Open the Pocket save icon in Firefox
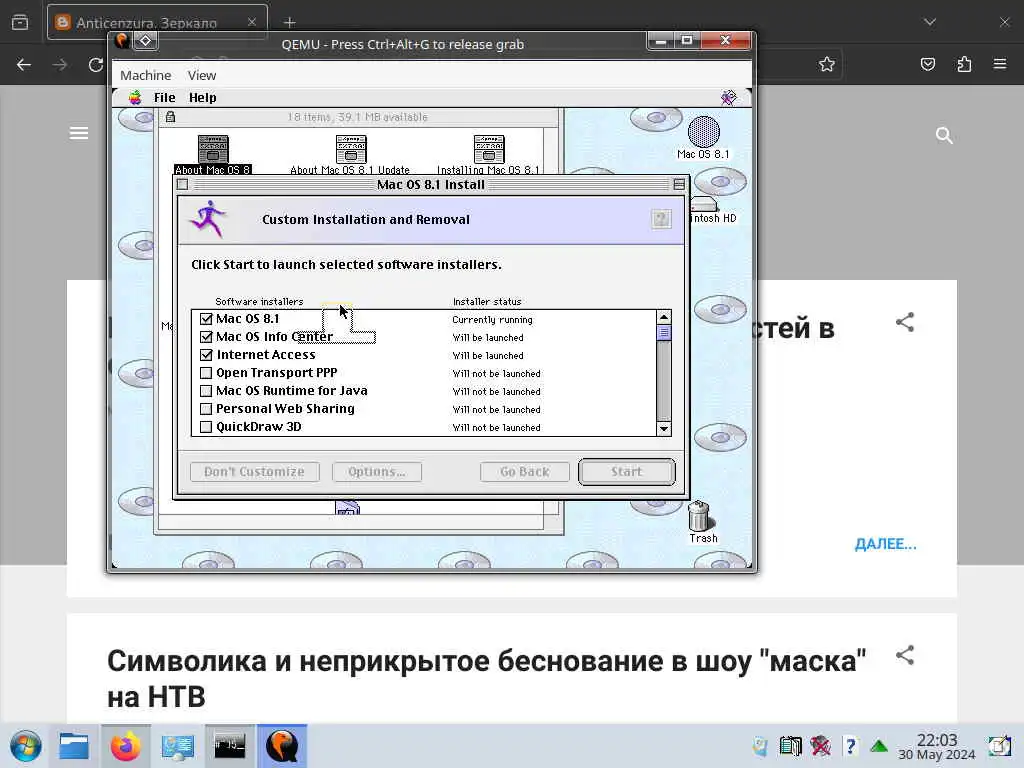1024x768 pixels. tap(927, 64)
